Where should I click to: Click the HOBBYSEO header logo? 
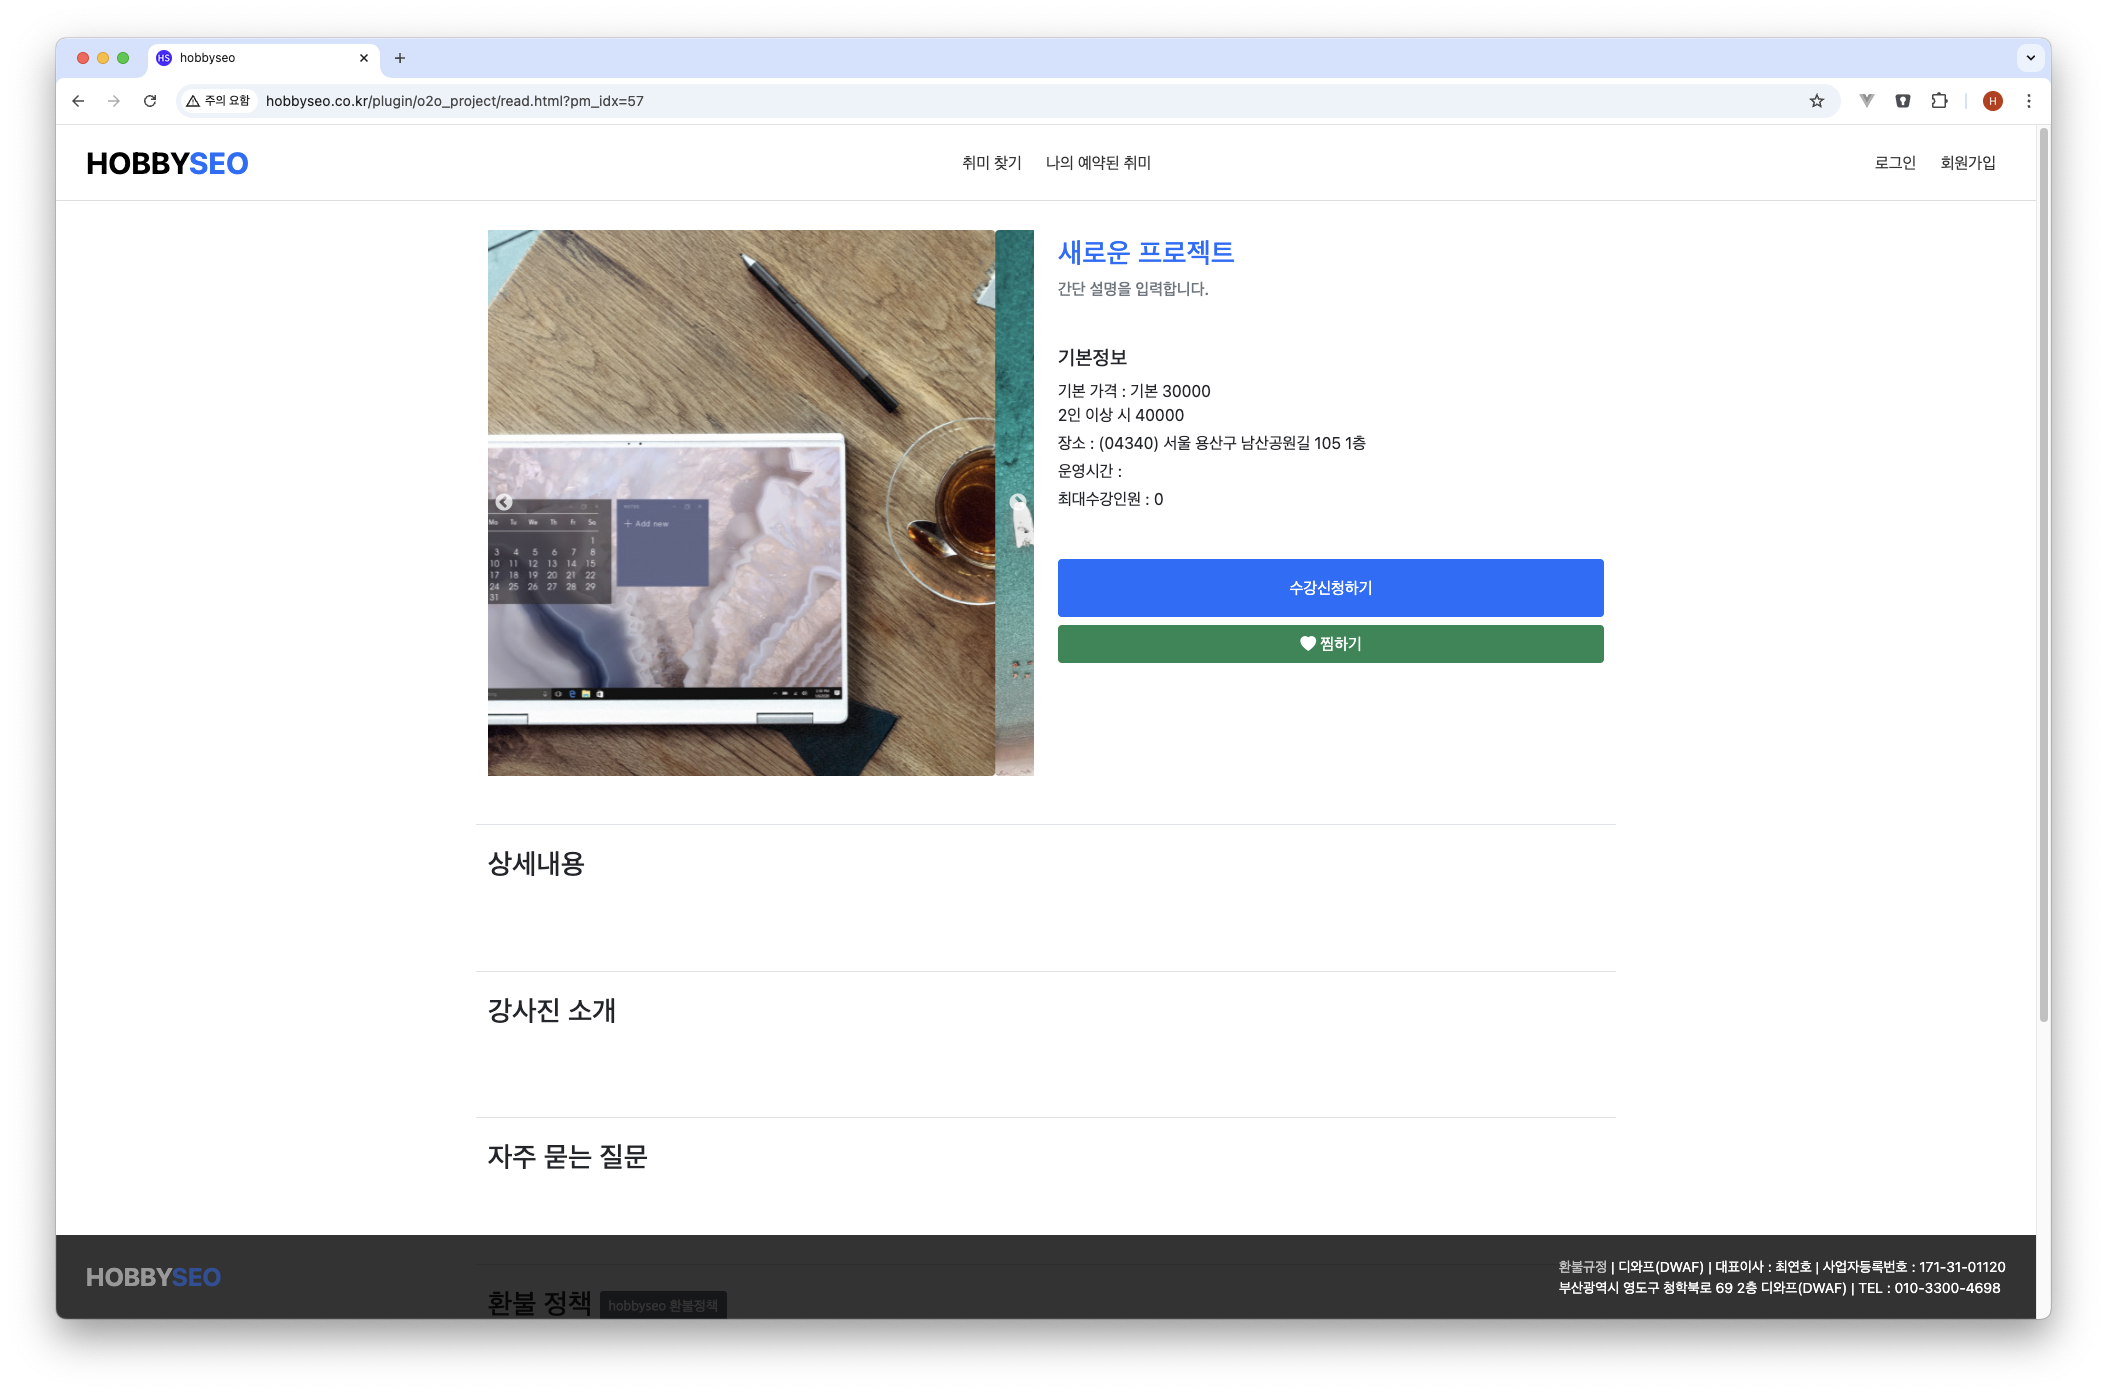coord(167,163)
